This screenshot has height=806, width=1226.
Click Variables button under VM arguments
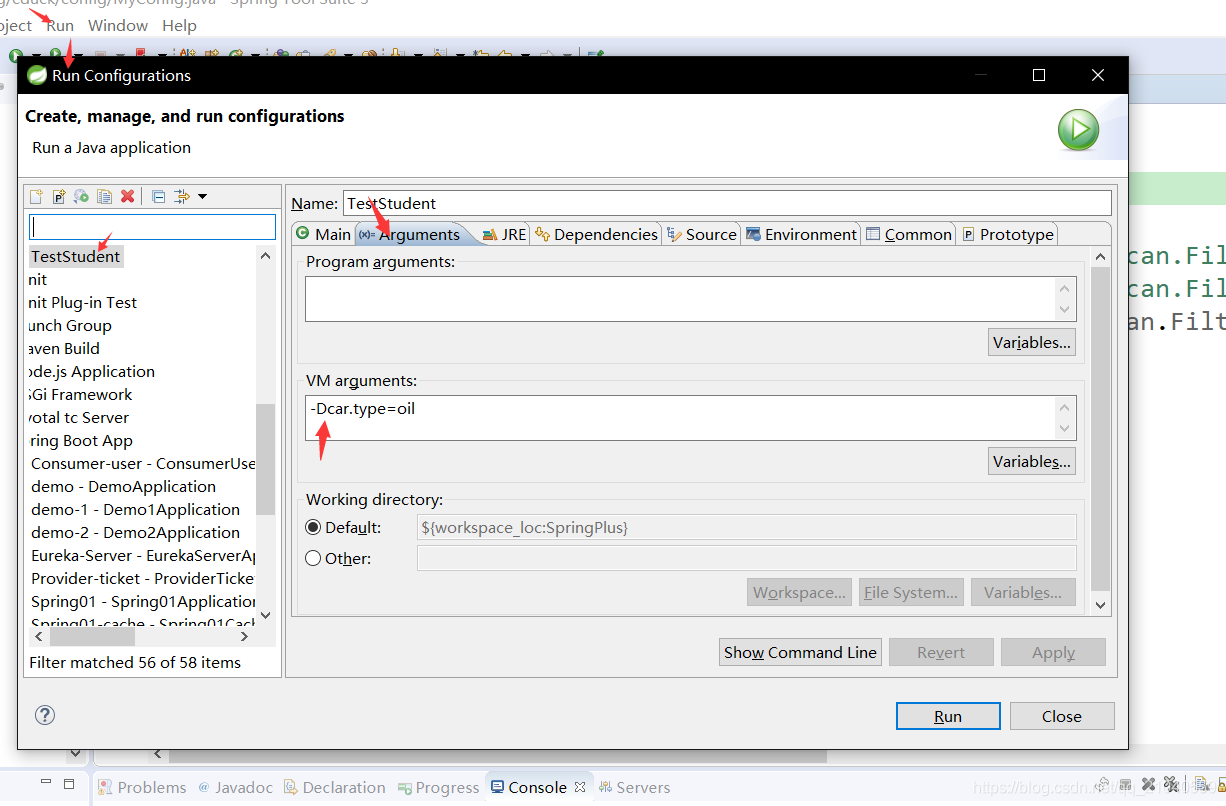coord(1032,461)
